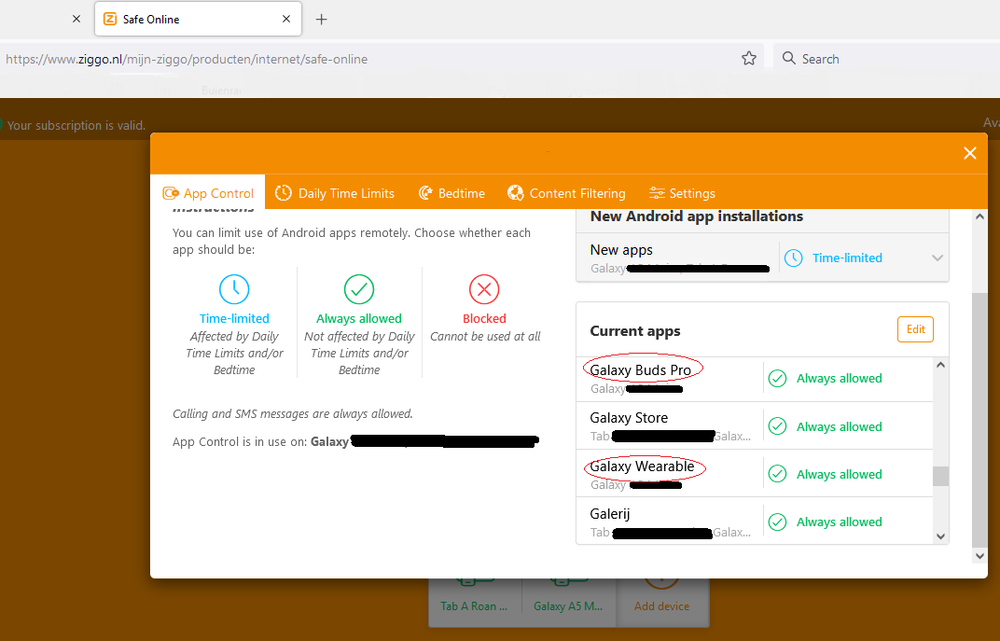This screenshot has height=641, width=1000.
Task: Close the Safe Online browser tab
Action: click(286, 19)
